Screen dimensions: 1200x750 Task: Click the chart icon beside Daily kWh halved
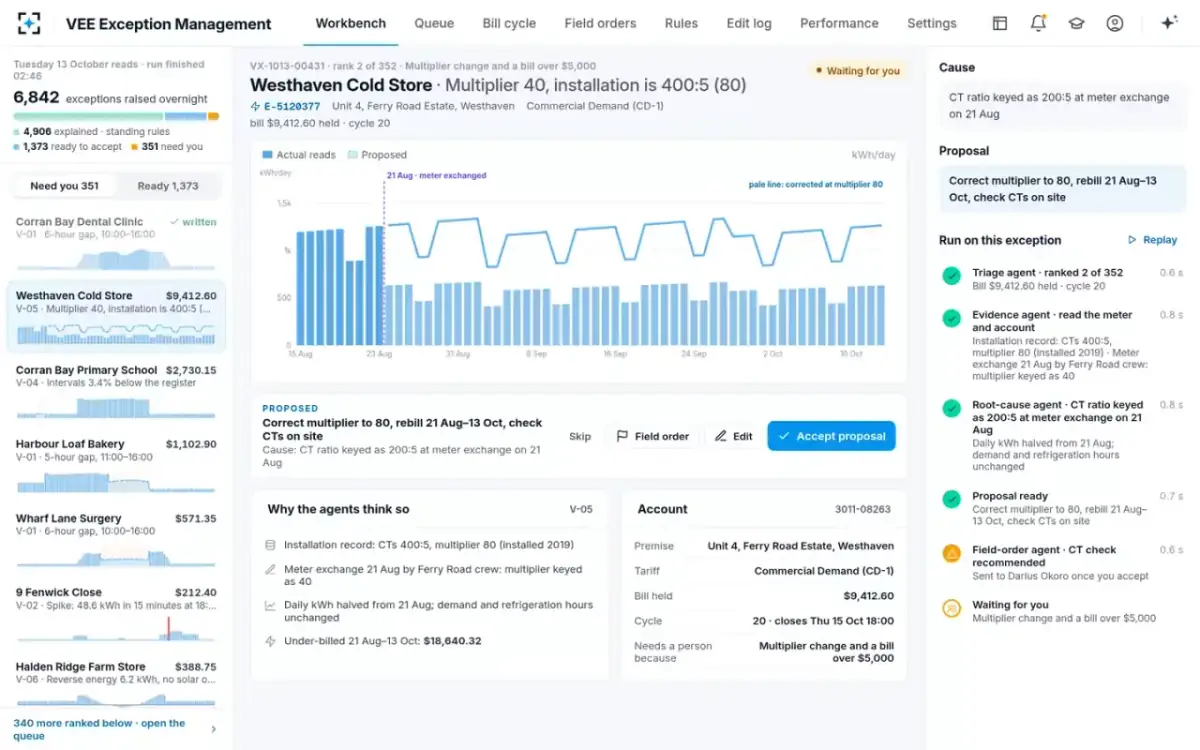tap(270, 605)
